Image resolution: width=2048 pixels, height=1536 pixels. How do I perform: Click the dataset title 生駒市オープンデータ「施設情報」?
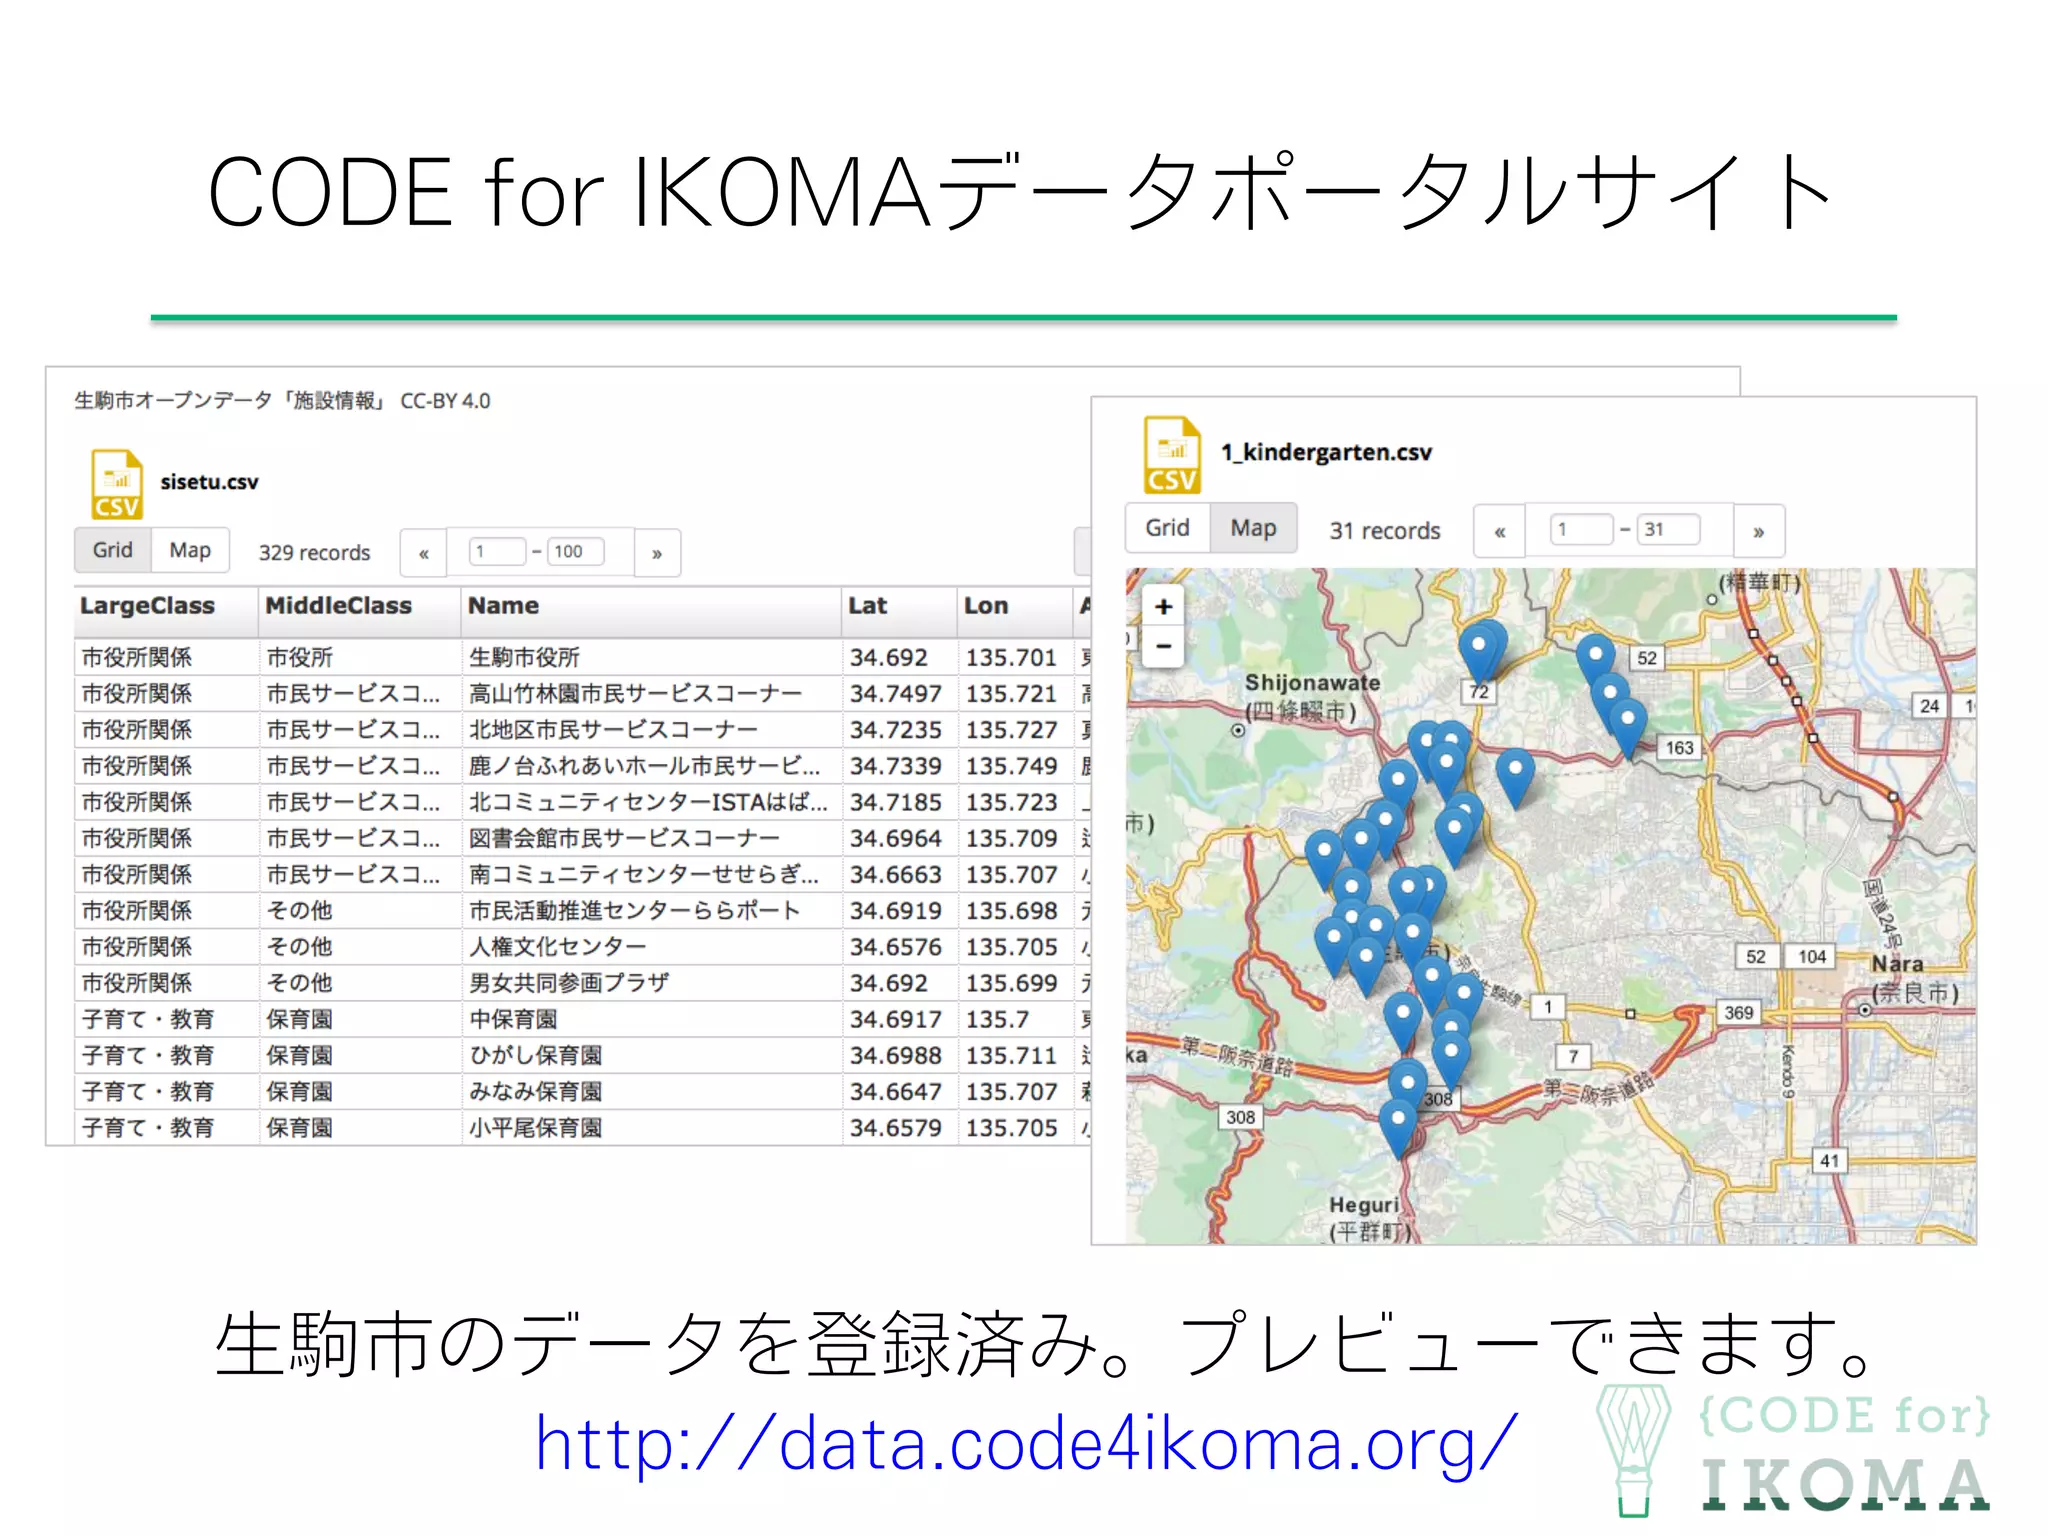point(230,401)
